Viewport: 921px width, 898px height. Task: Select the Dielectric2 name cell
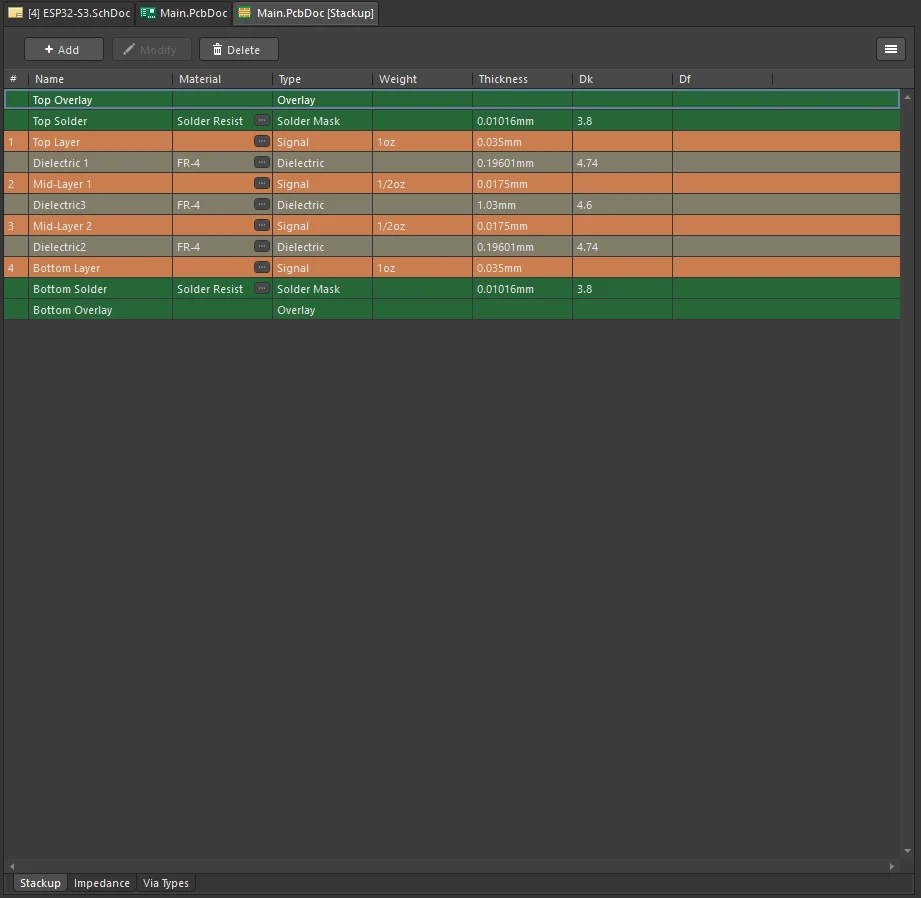click(100, 247)
